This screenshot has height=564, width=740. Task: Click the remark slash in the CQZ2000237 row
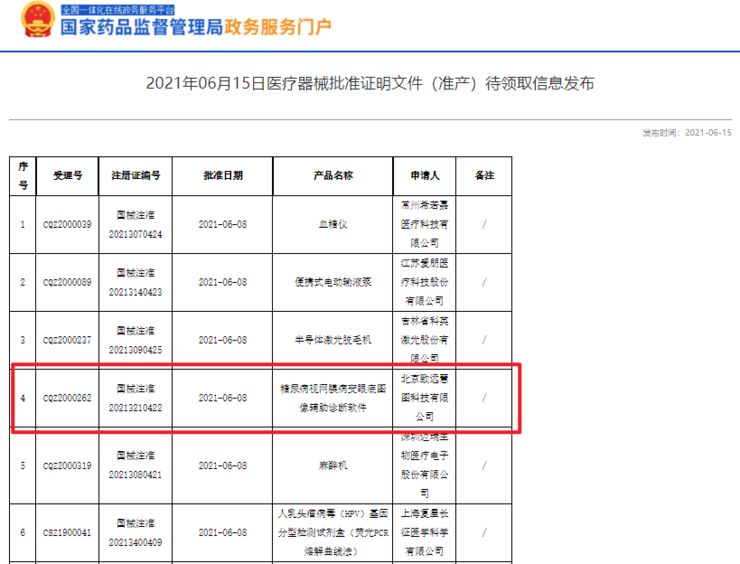(x=484, y=340)
